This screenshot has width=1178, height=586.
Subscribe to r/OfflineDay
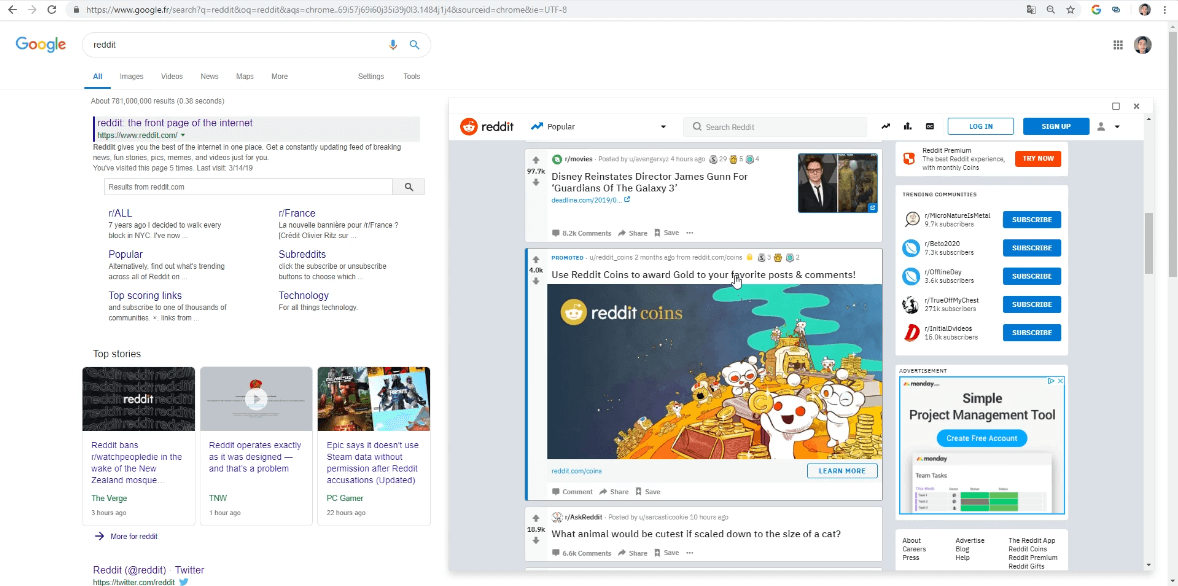[1032, 276]
